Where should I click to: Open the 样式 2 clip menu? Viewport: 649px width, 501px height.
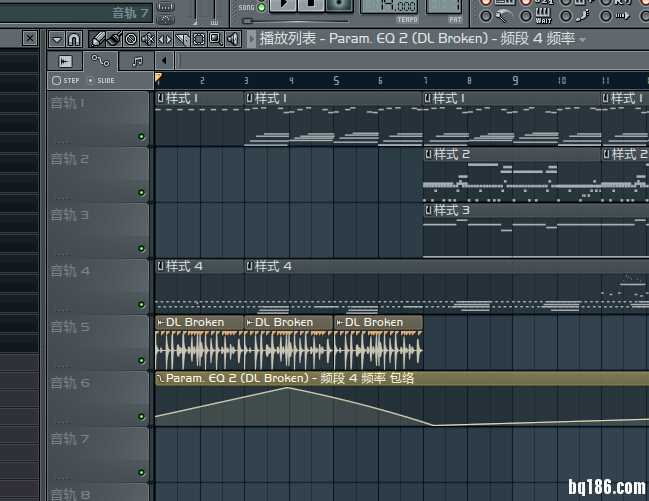pos(429,154)
